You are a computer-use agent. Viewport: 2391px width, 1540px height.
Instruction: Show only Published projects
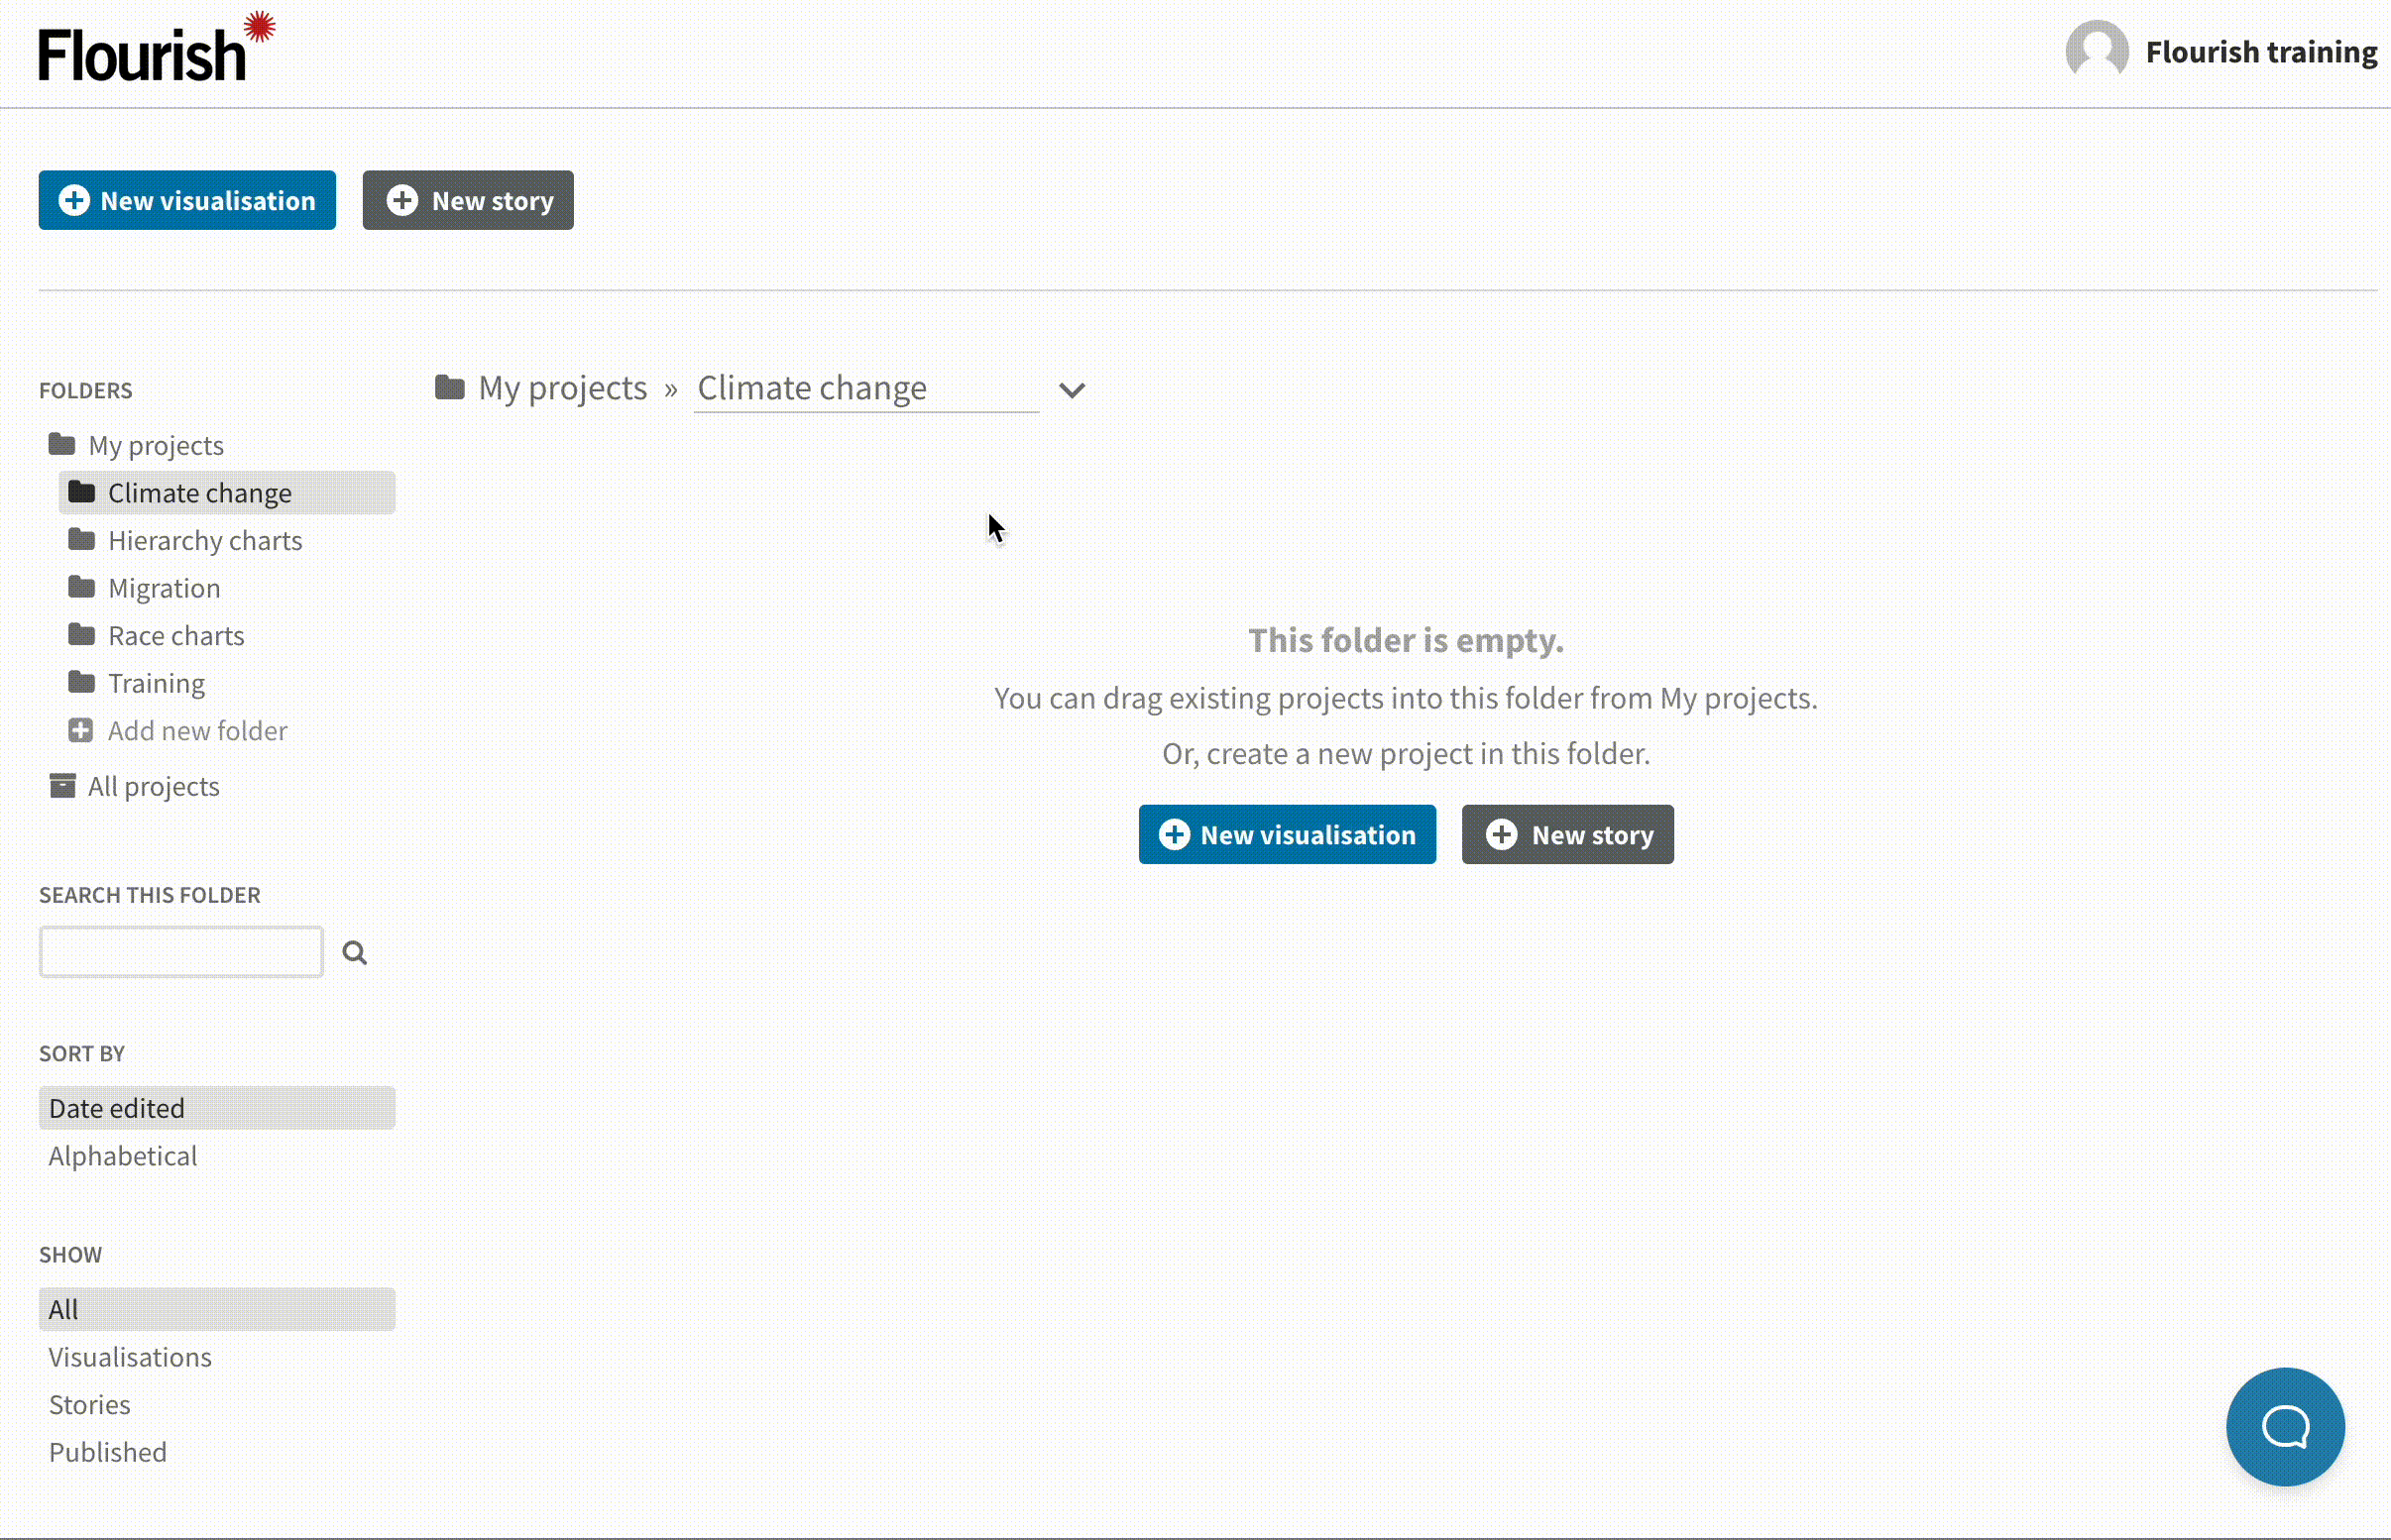click(108, 1452)
